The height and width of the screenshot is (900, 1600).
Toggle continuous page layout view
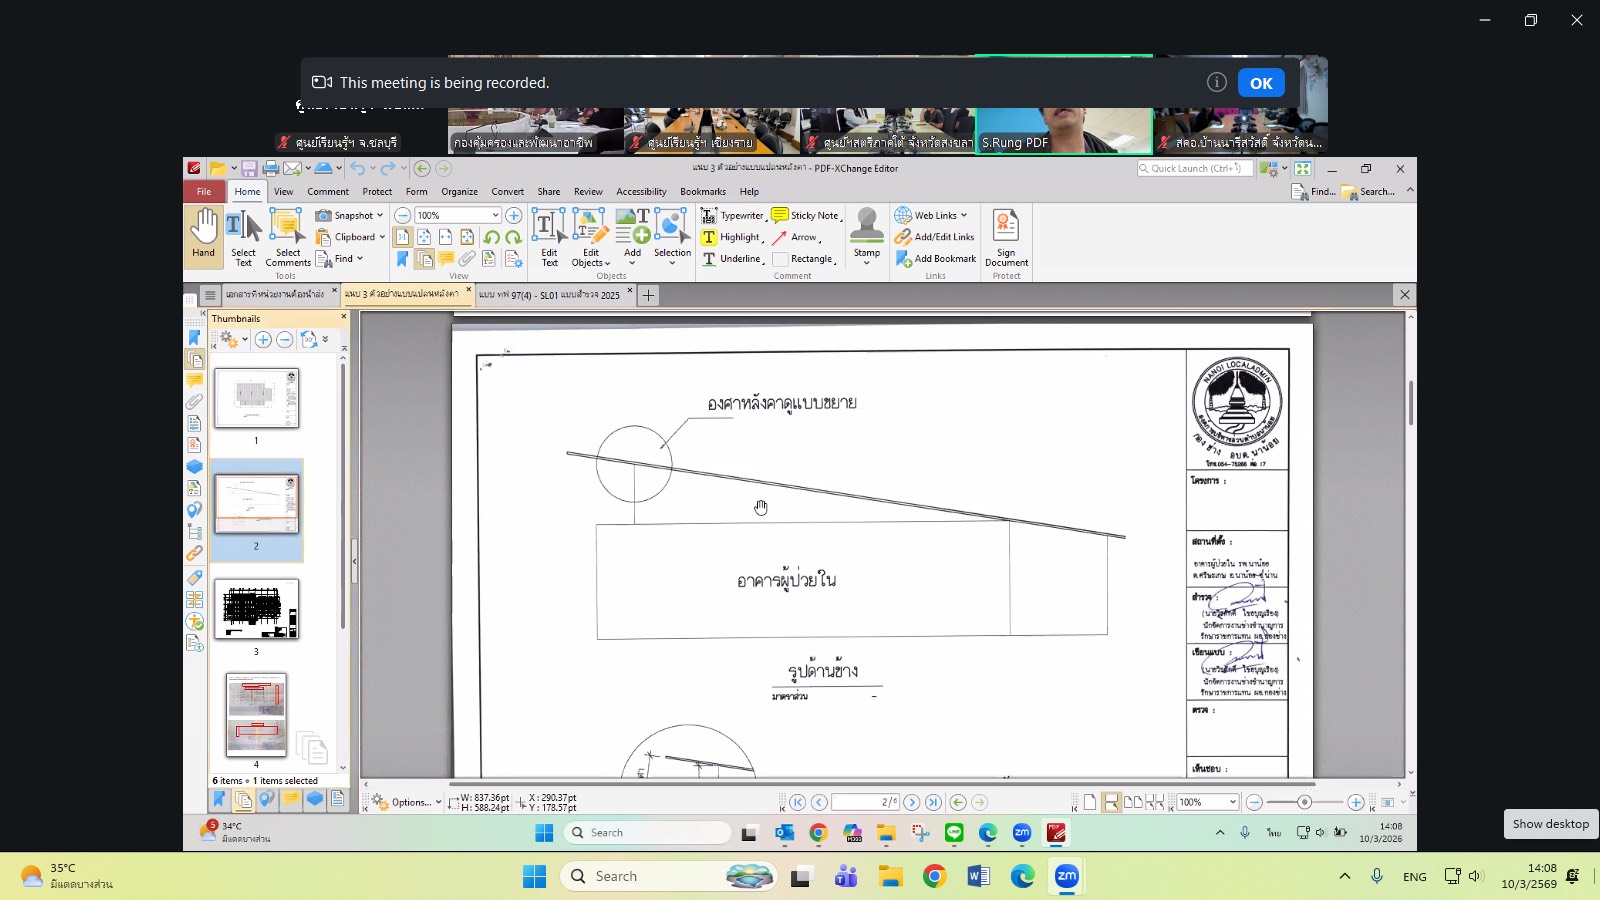pyautogui.click(x=1111, y=802)
